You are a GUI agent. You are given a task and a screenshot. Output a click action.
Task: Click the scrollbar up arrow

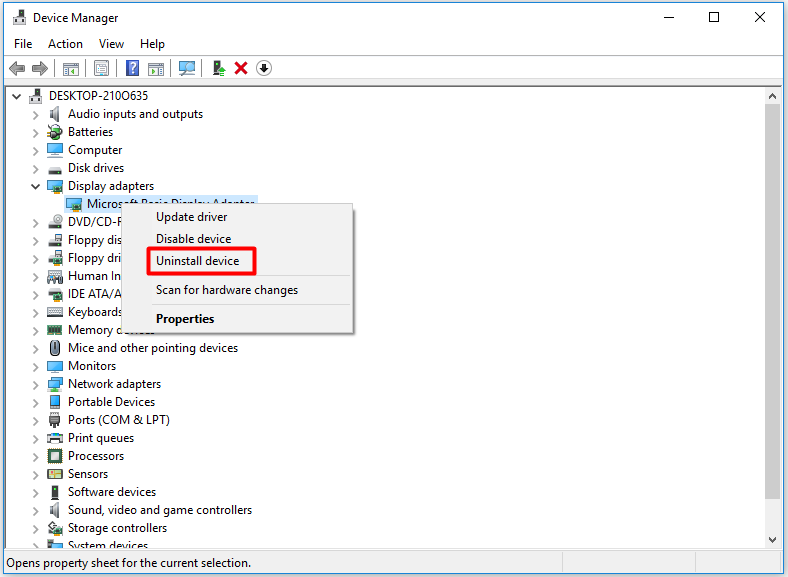[772, 96]
